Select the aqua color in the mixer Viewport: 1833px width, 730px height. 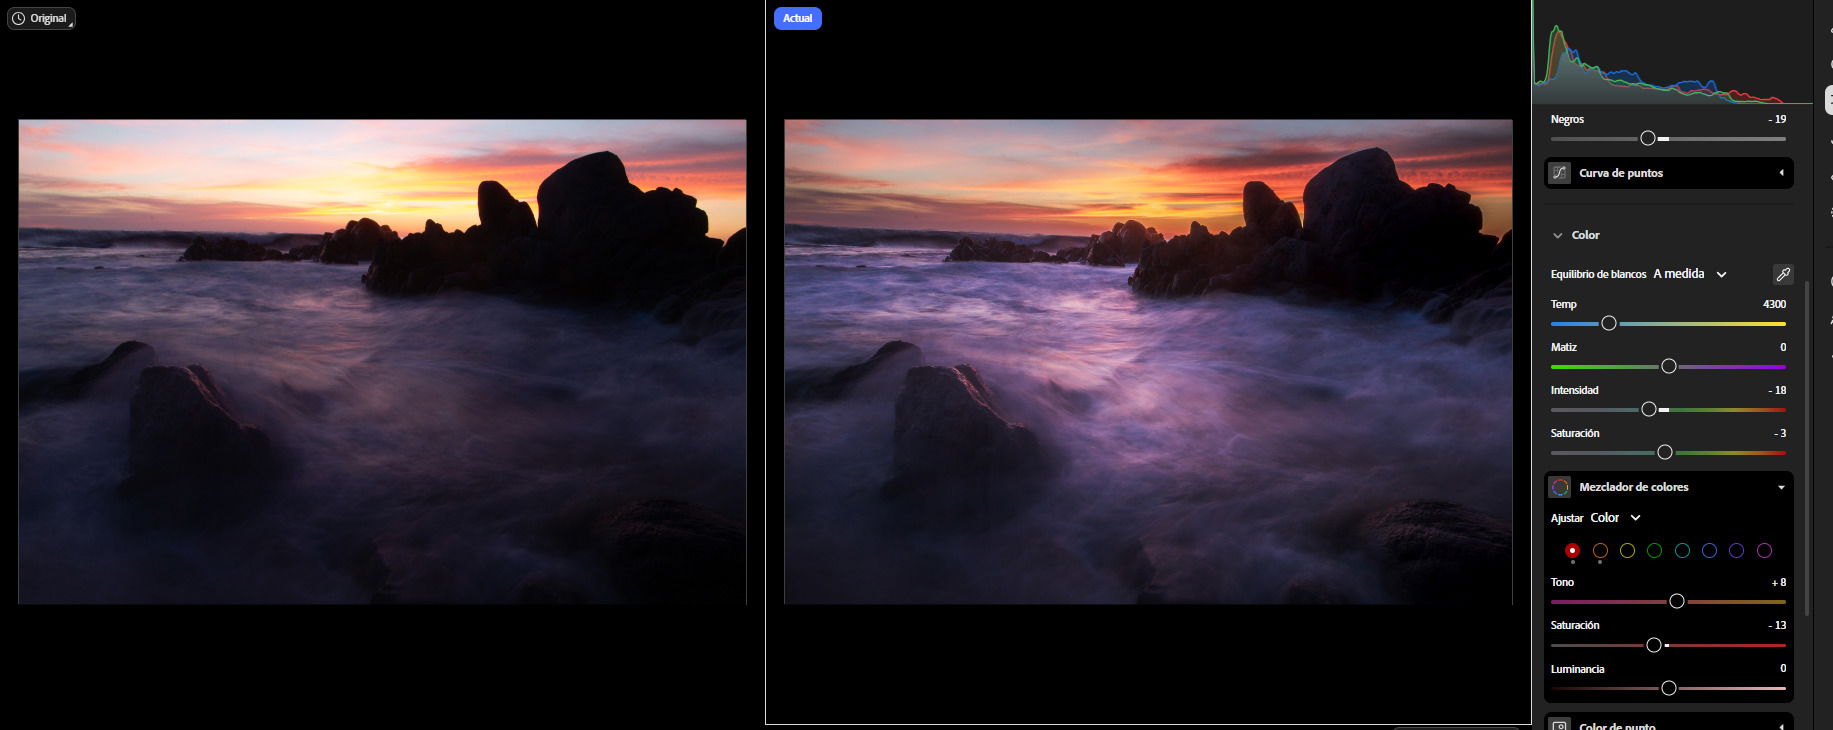[x=1682, y=551]
